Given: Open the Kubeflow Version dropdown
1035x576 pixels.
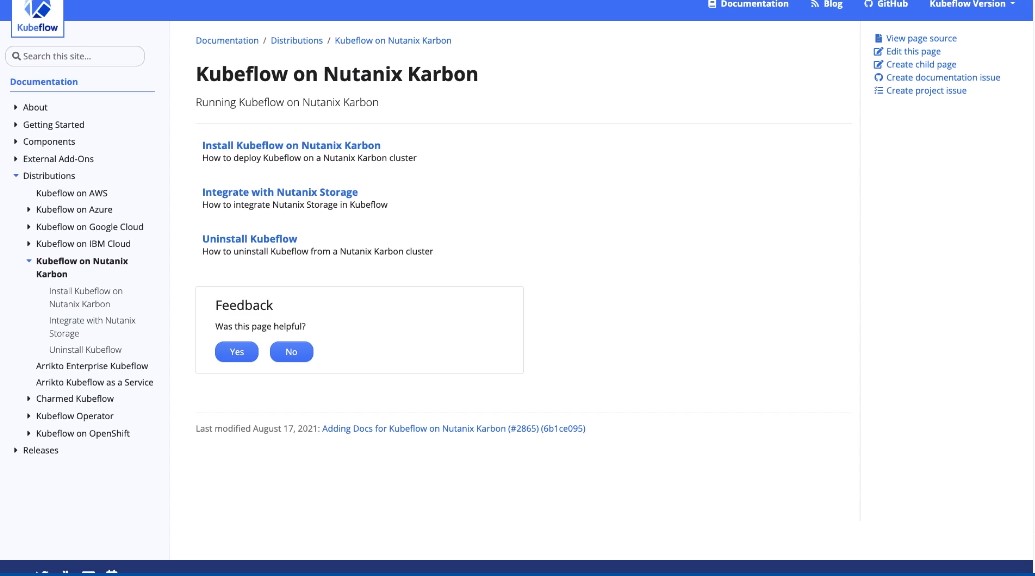Looking at the screenshot, I should coord(971,4).
